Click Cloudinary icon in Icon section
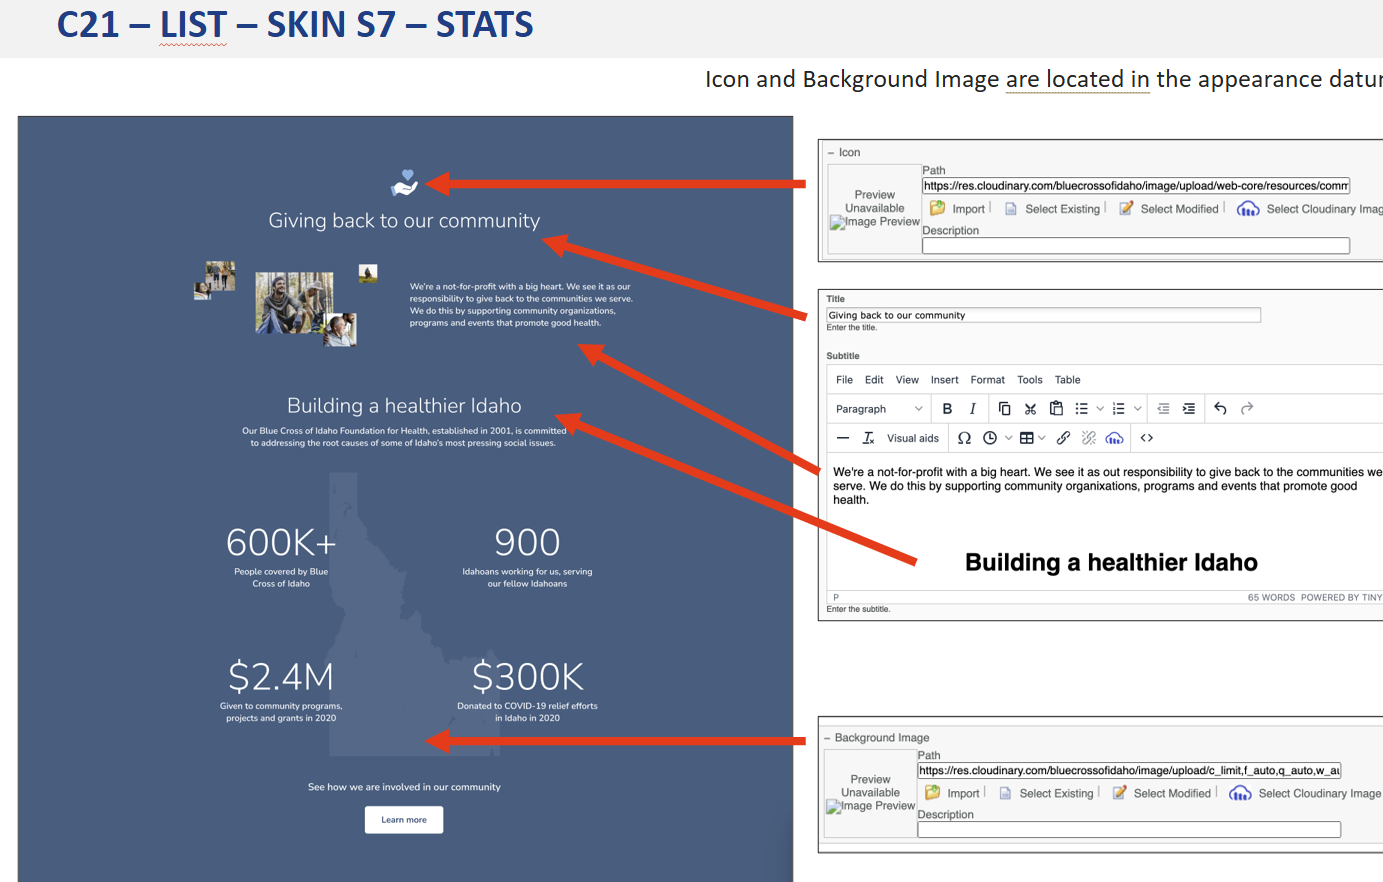This screenshot has height=882, width=1383. coord(1248,208)
